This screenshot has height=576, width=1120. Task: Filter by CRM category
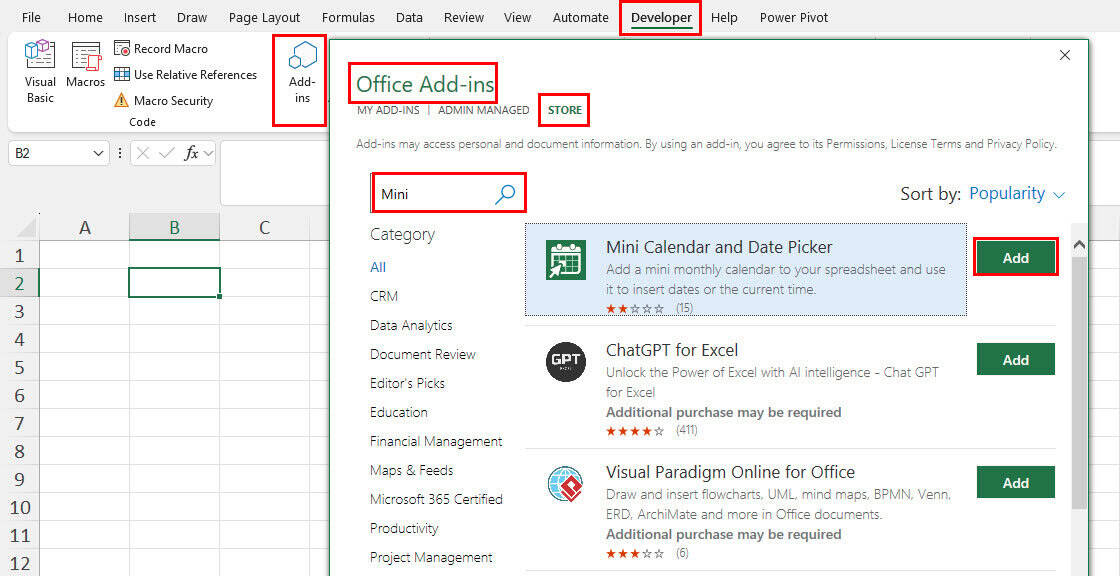pyautogui.click(x=384, y=296)
